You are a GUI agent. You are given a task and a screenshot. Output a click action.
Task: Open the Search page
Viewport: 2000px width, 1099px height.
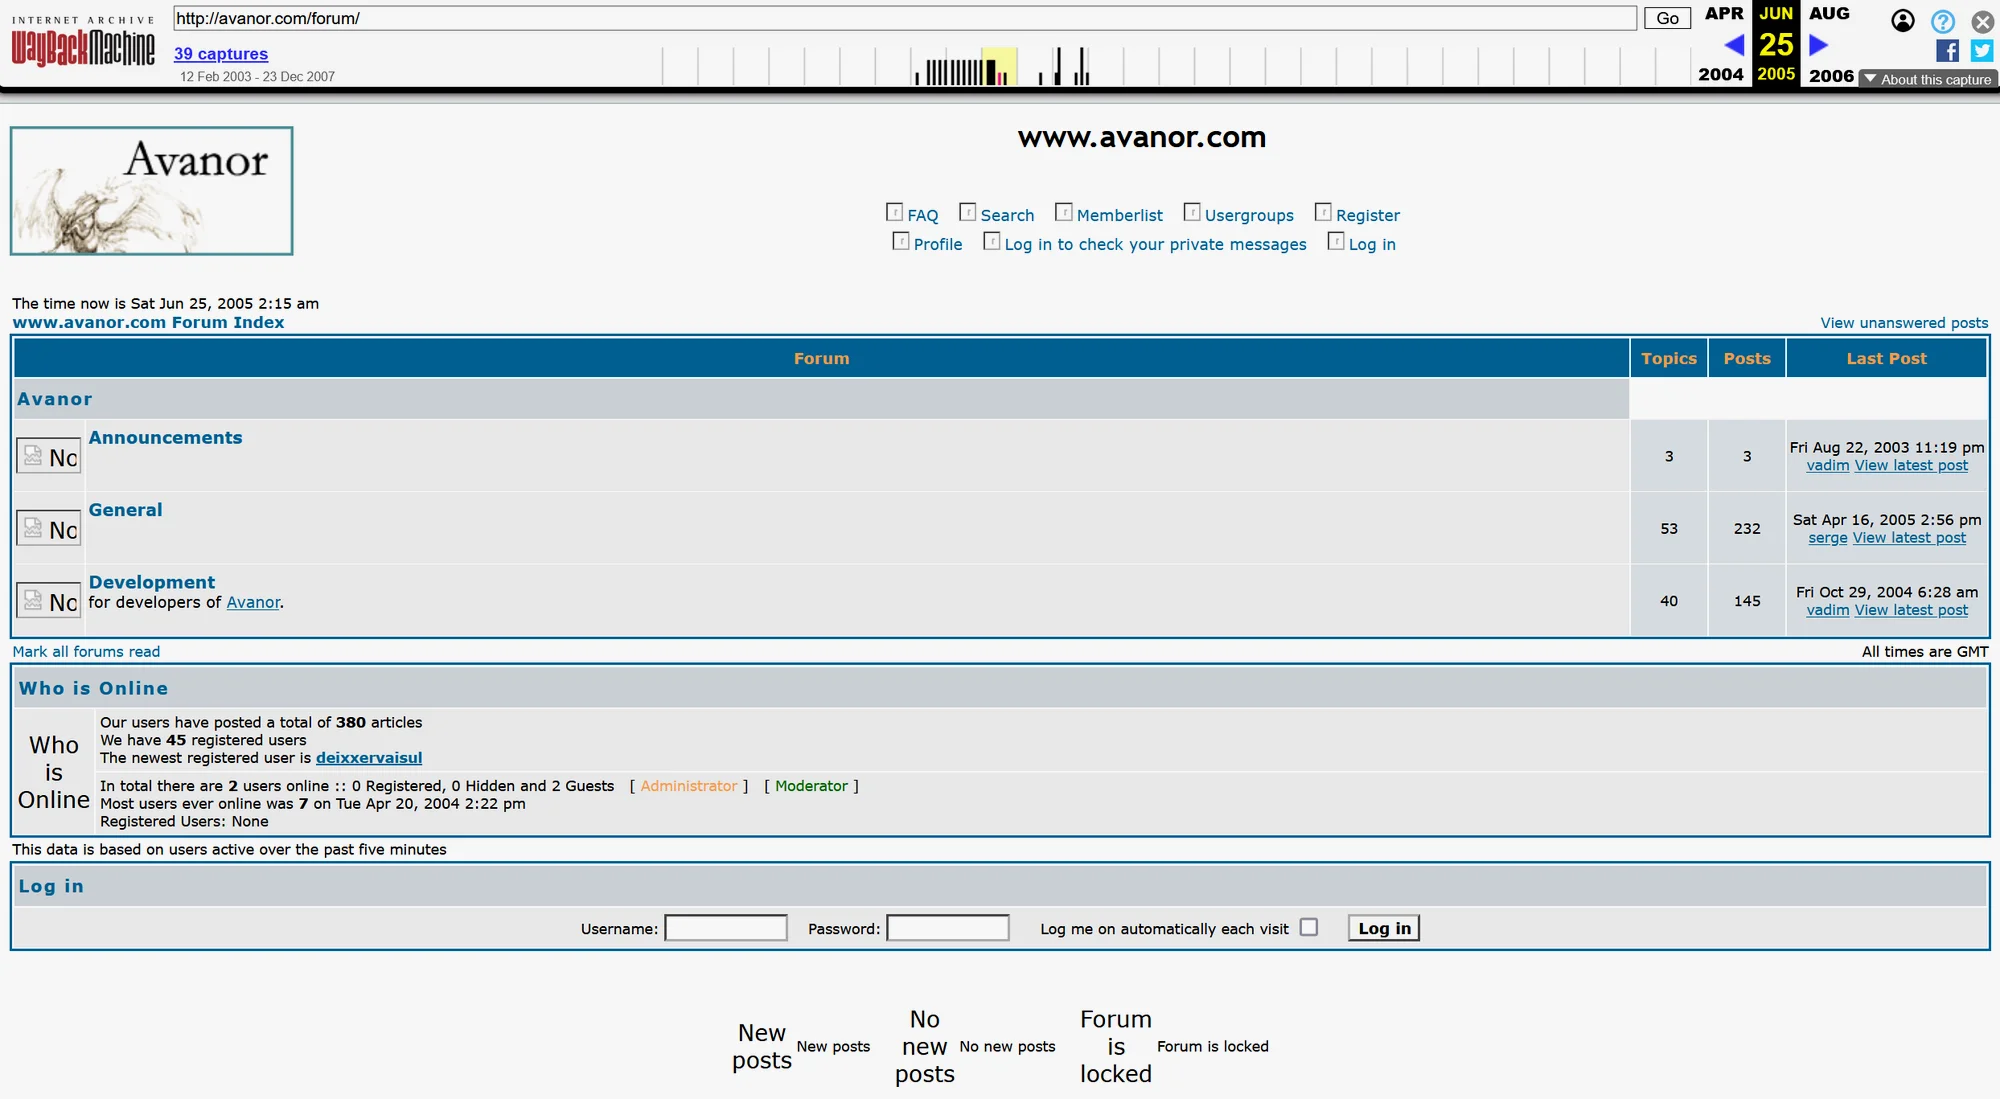point(1007,215)
